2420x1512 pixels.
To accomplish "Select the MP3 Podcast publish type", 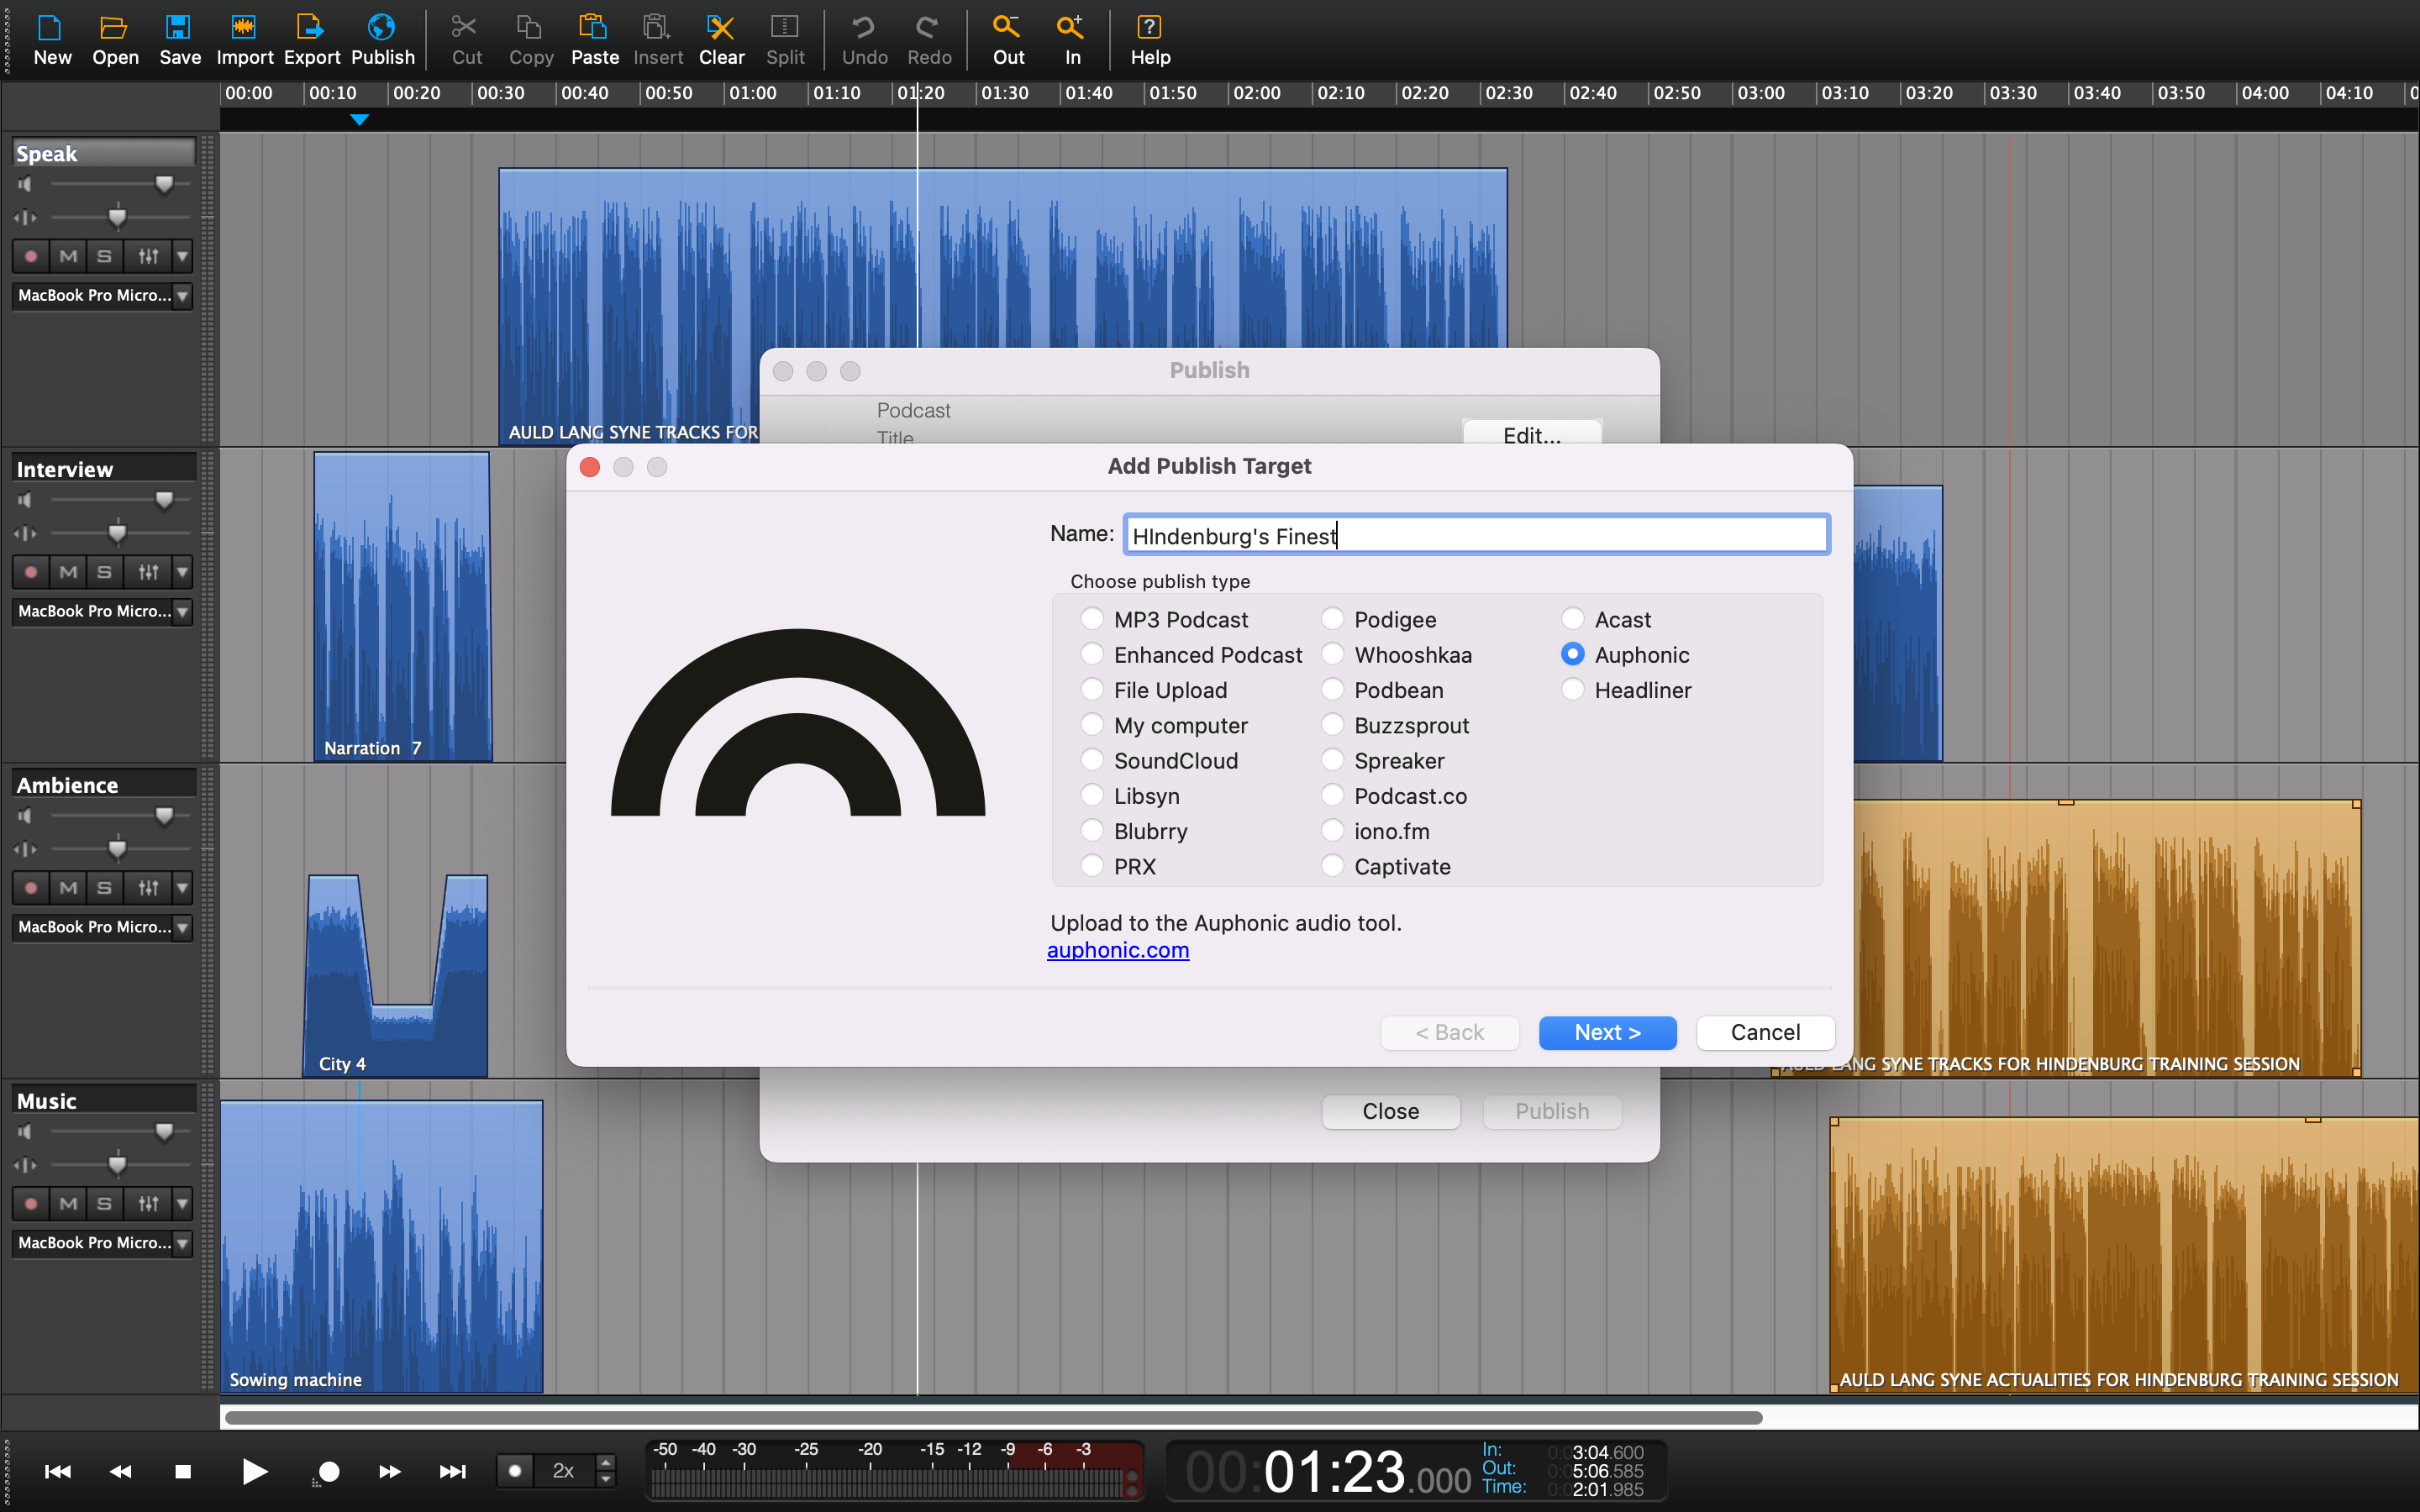I will (1092, 619).
